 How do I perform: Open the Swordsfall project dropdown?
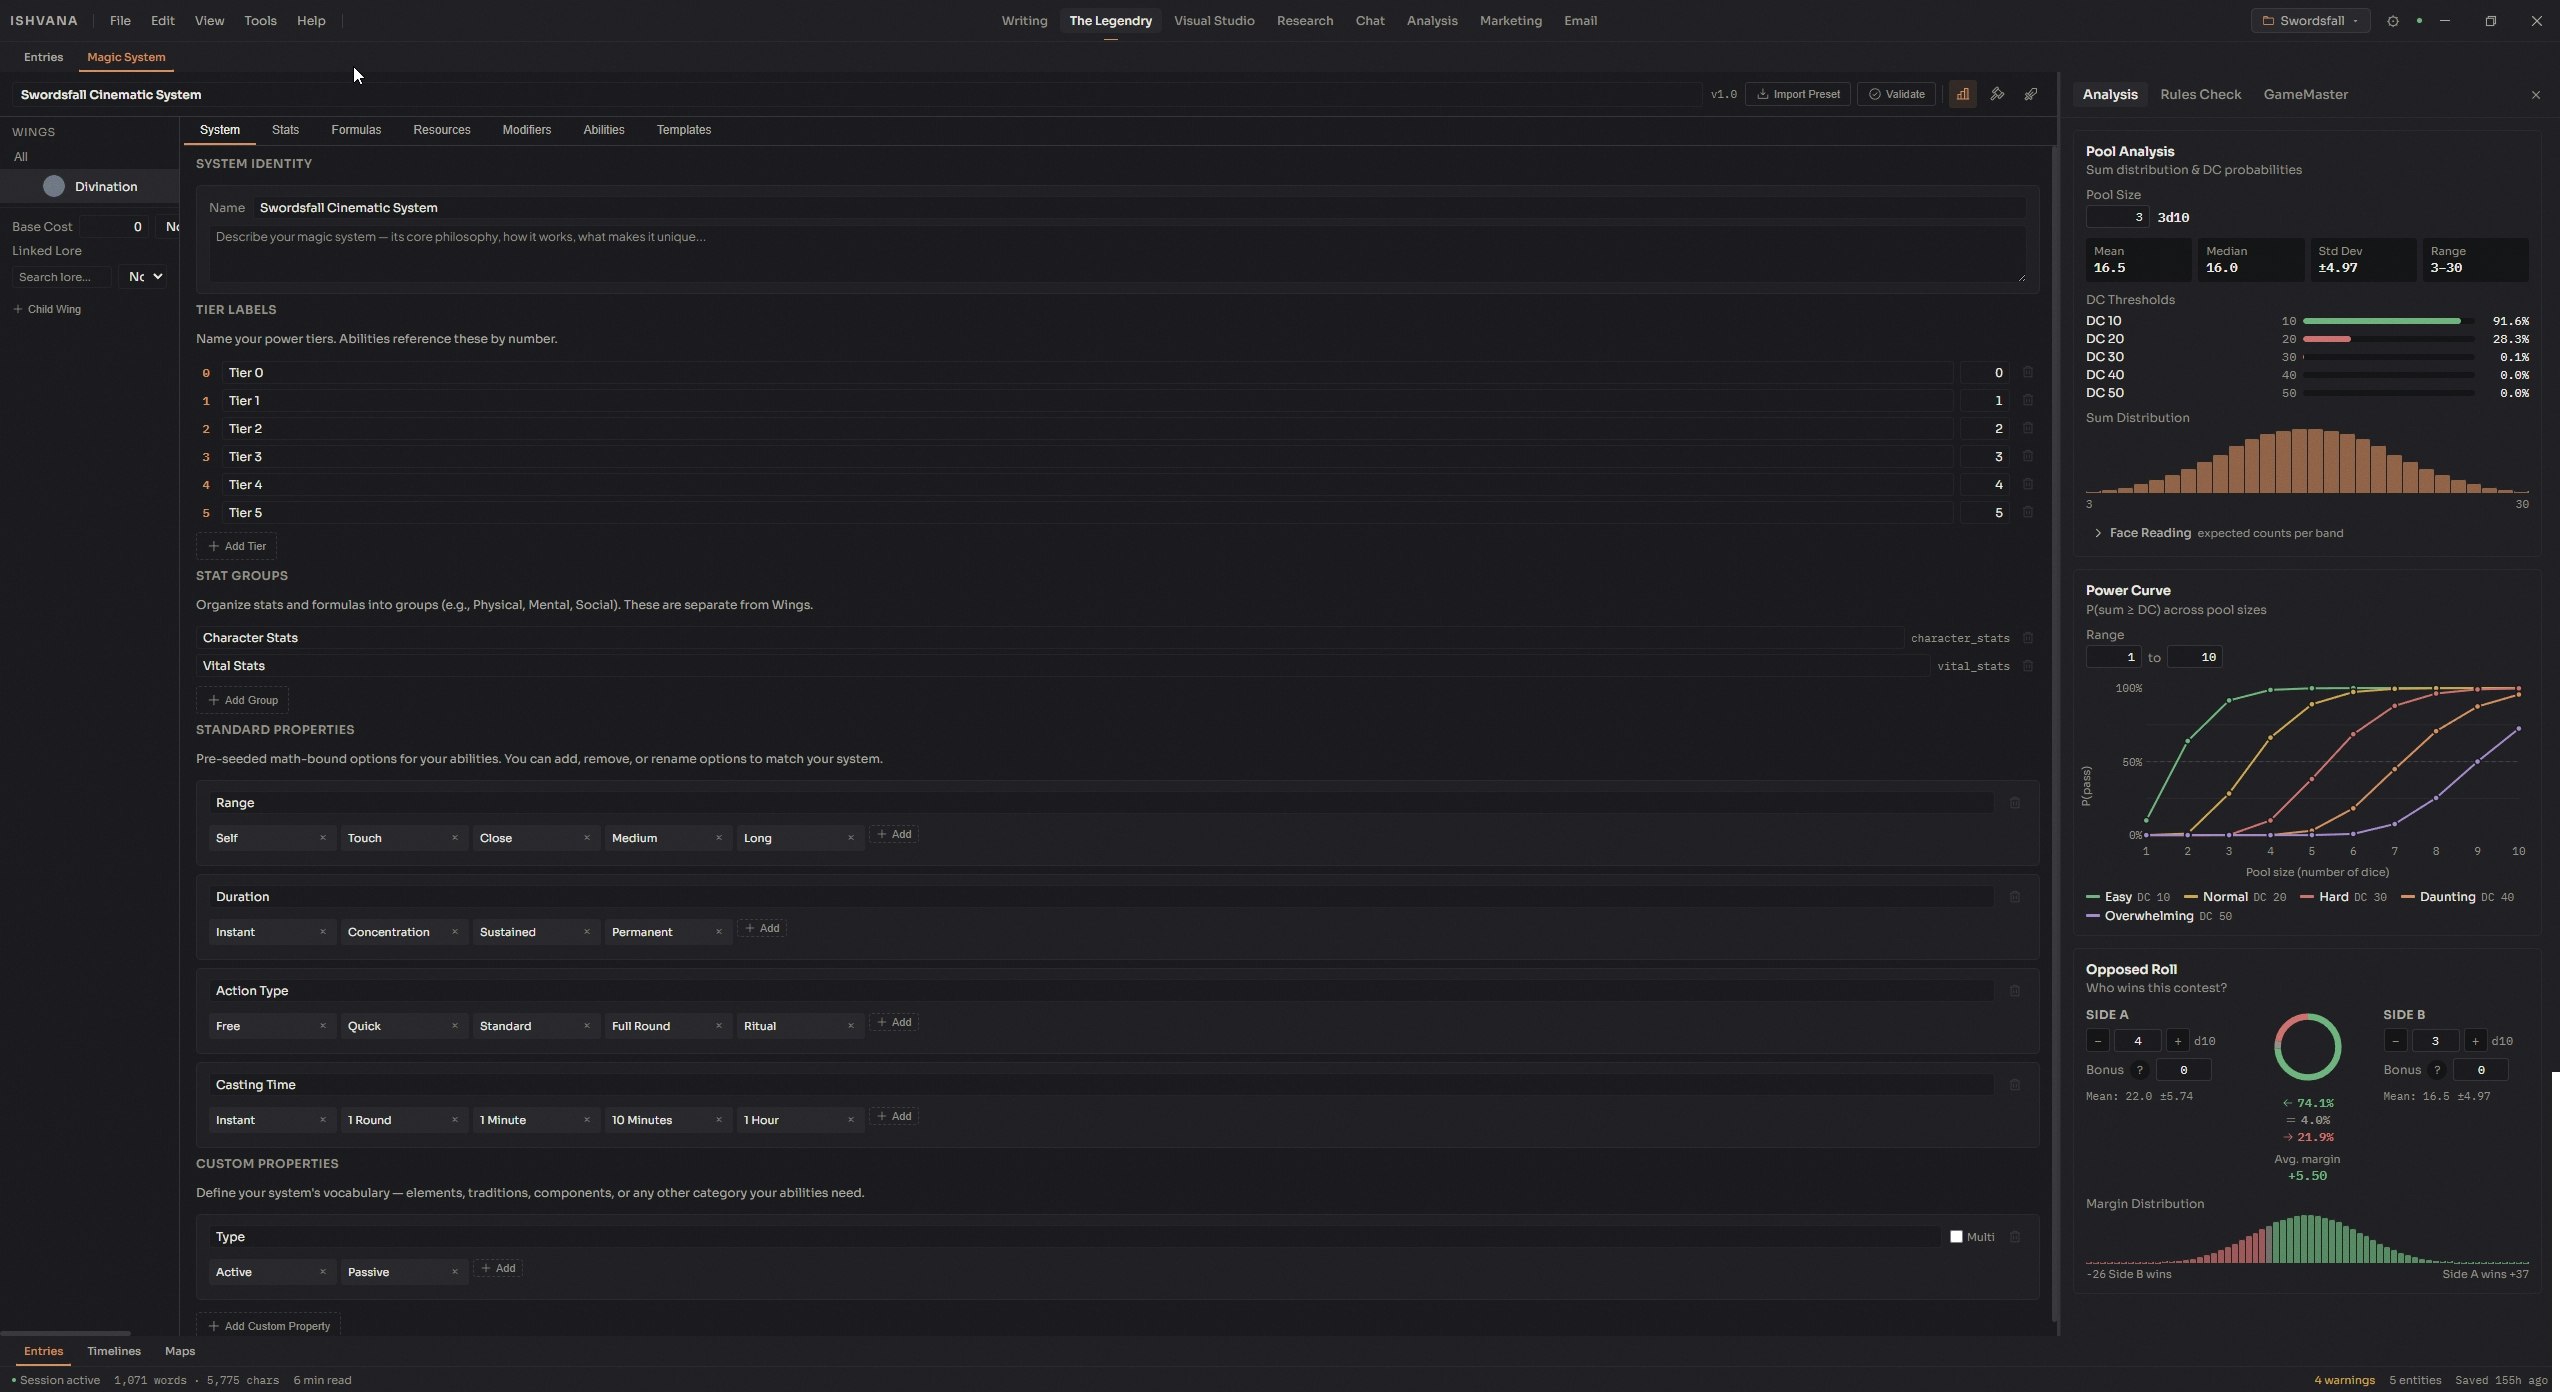coord(2310,21)
